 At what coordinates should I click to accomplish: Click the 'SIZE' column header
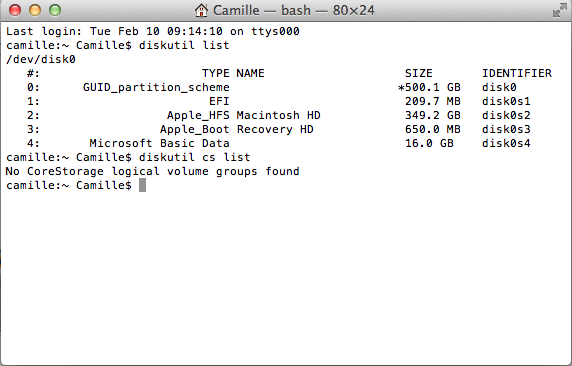(x=418, y=73)
